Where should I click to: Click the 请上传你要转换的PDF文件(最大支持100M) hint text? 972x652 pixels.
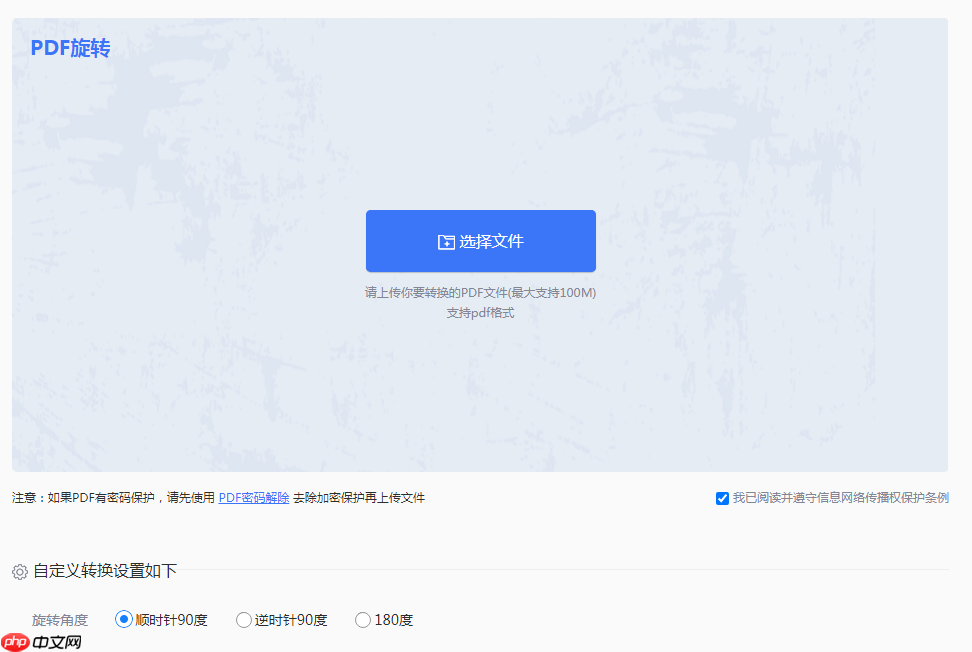tap(480, 293)
